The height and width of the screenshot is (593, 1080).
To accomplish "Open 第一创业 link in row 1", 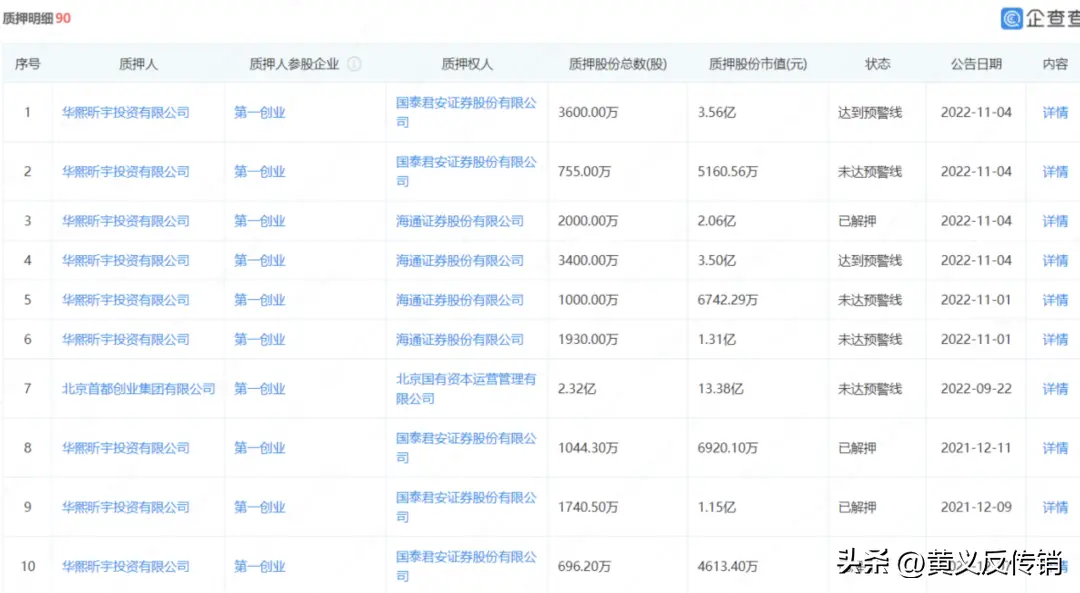I will (260, 112).
